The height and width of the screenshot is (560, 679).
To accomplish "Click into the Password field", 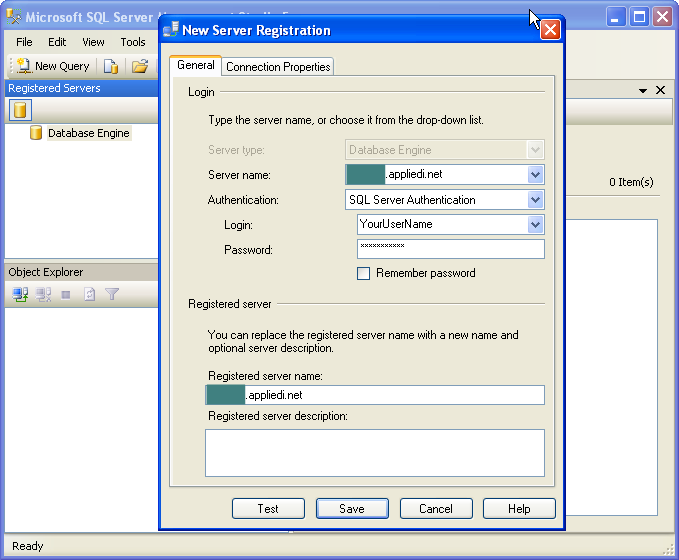I will [x=451, y=249].
